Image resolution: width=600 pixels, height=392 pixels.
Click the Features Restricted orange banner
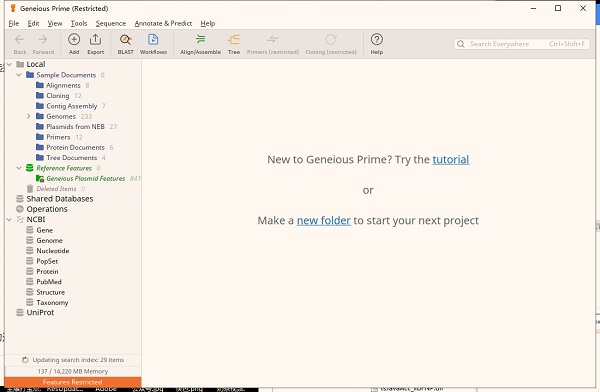73,382
